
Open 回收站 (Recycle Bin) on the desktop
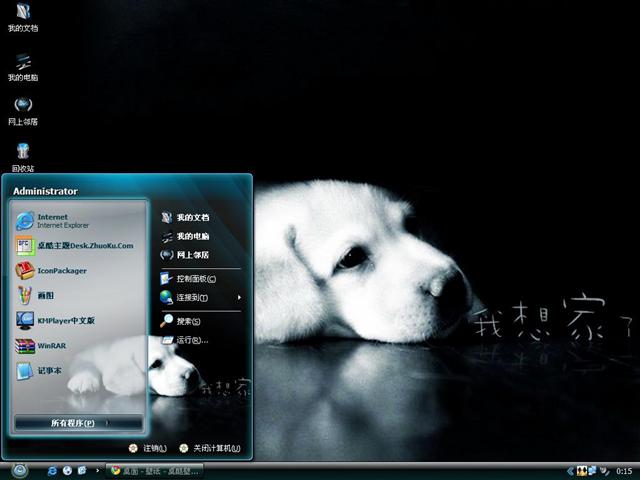pyautogui.click(x=22, y=155)
